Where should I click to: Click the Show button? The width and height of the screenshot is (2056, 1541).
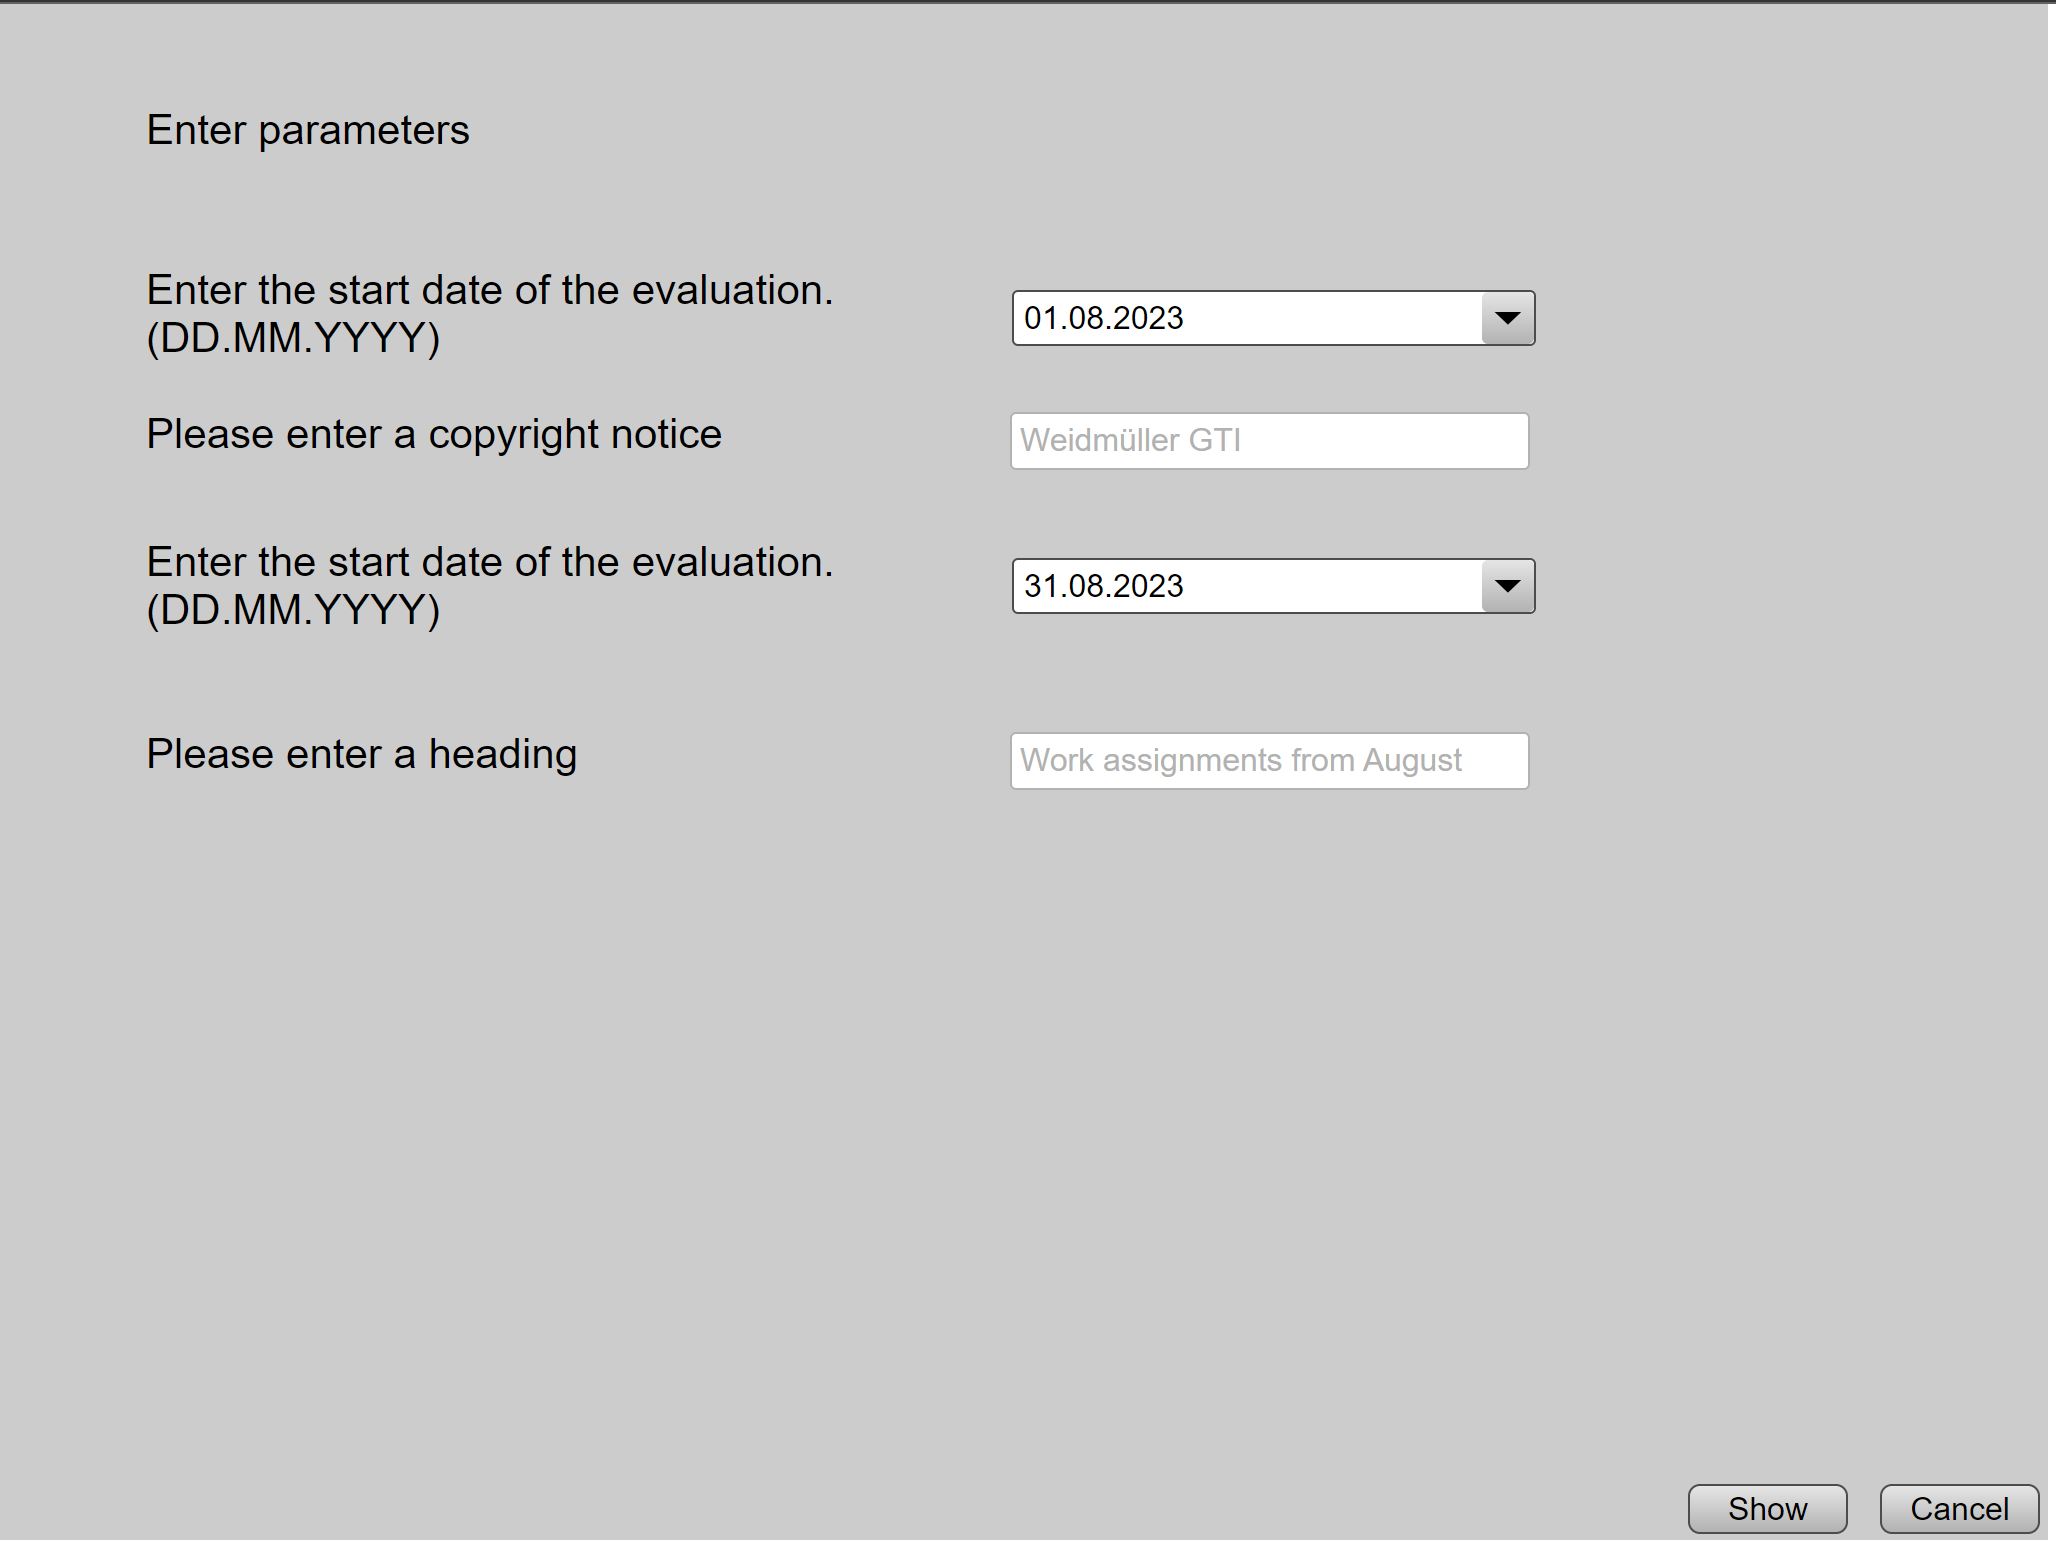click(x=1767, y=1509)
